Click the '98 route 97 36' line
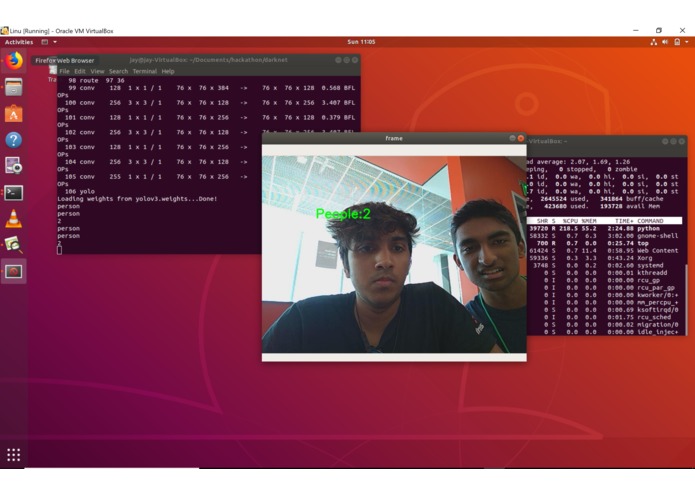Image resolution: width=695 pixels, height=494 pixels. coord(96,81)
